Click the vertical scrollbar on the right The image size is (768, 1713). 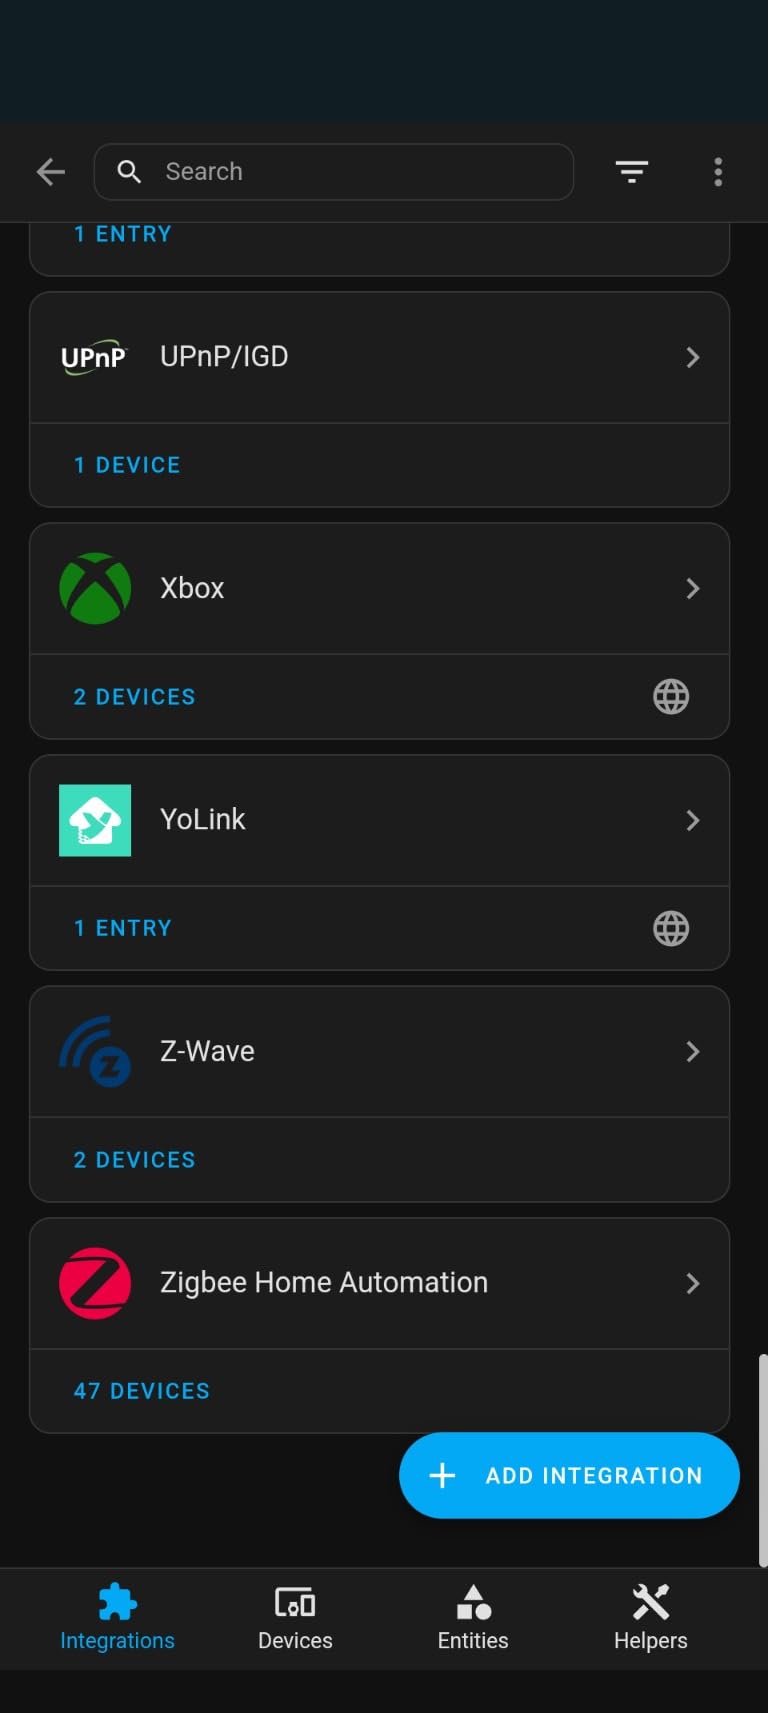762,1460
